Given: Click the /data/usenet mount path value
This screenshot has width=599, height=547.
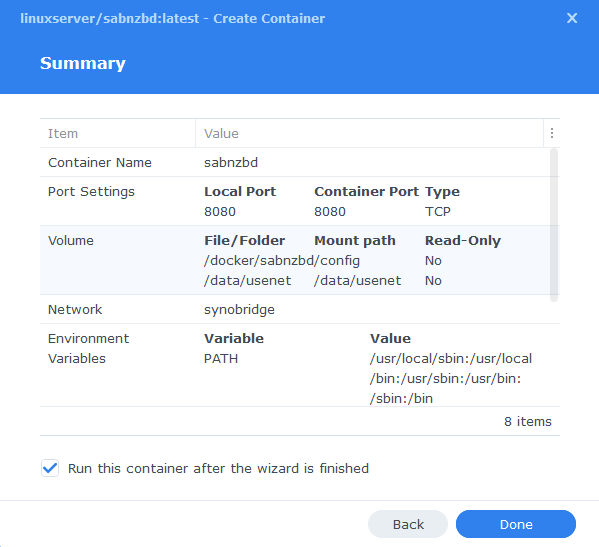Looking at the screenshot, I should pos(358,281).
